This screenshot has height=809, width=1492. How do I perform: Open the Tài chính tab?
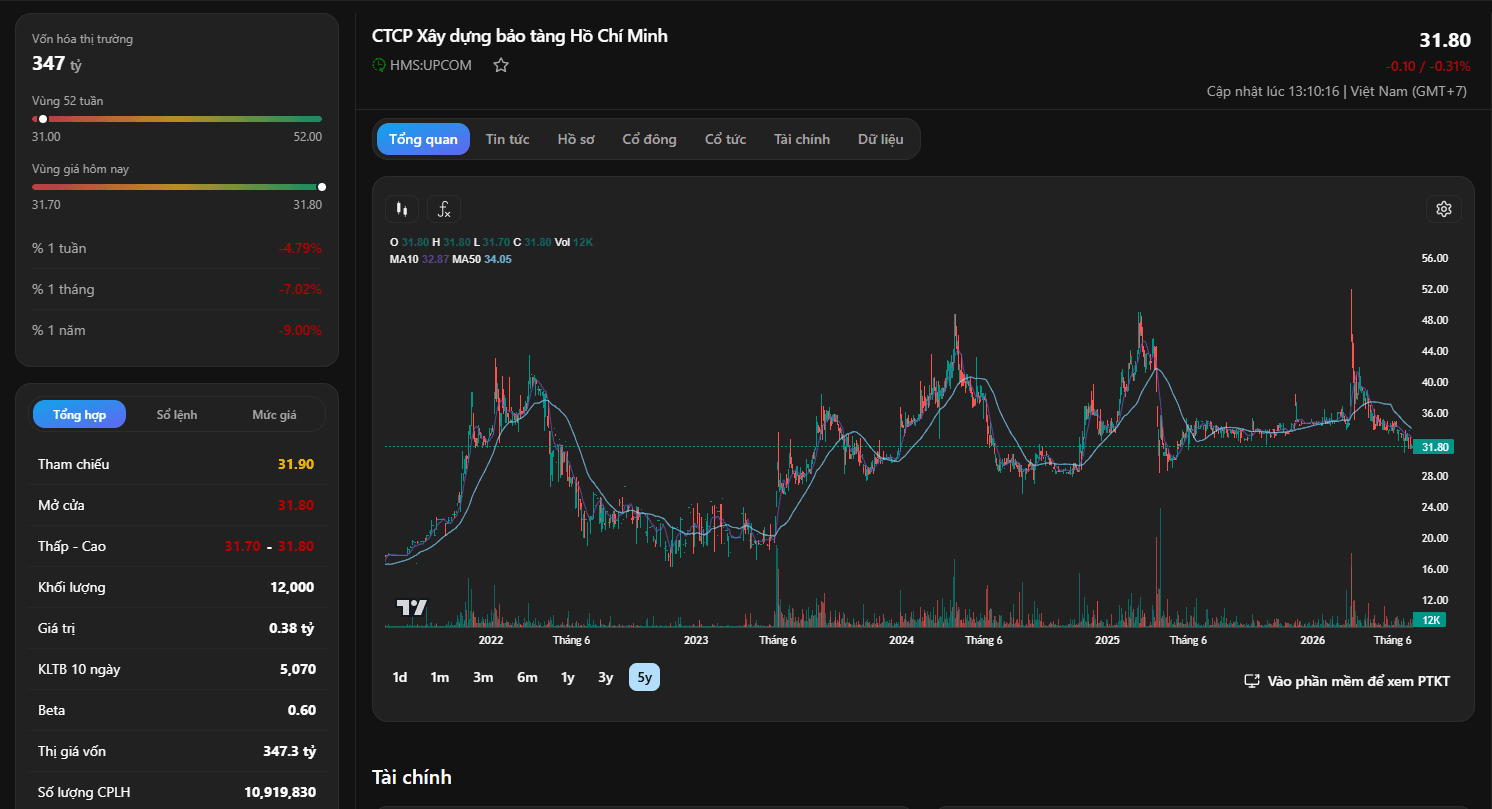click(x=802, y=139)
